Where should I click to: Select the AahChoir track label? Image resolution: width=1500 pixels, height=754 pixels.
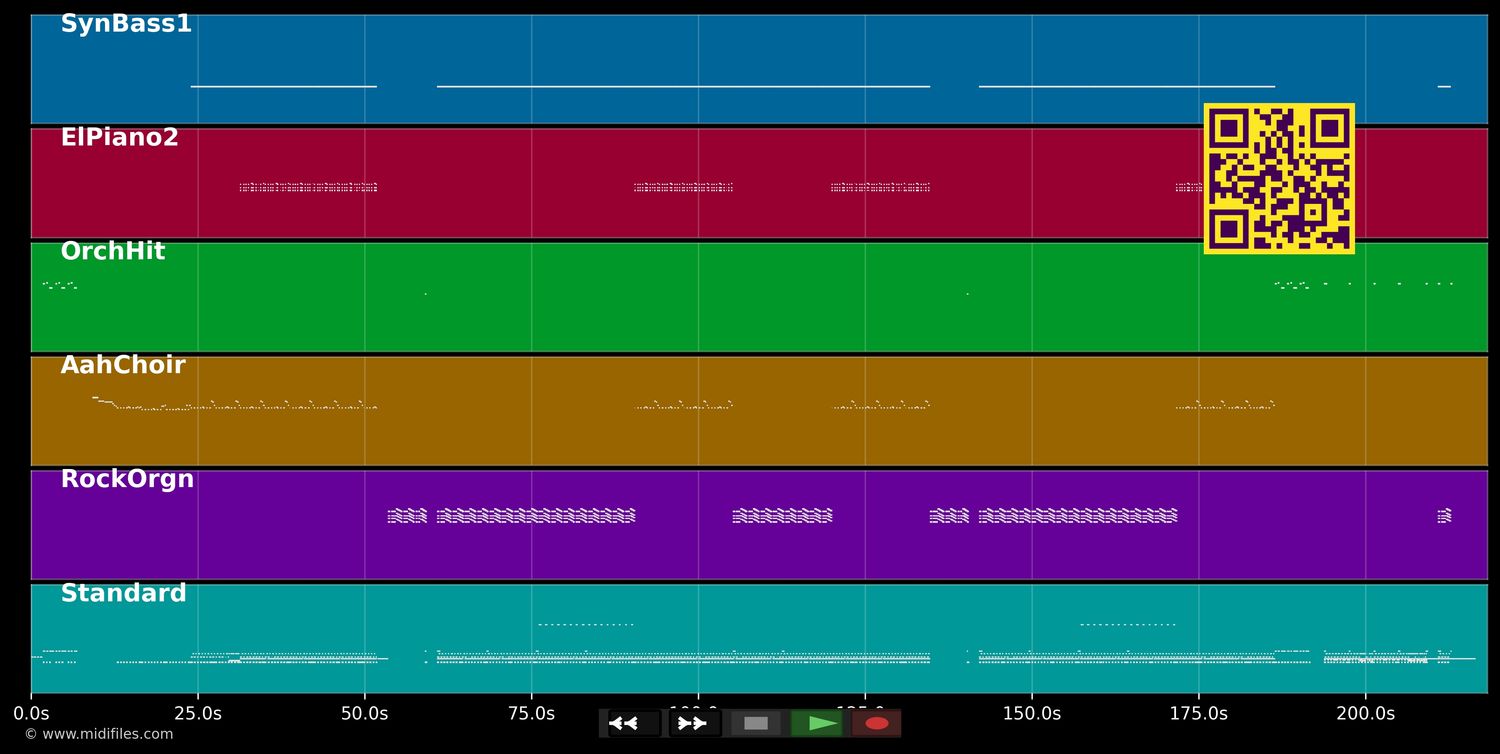click(x=123, y=366)
